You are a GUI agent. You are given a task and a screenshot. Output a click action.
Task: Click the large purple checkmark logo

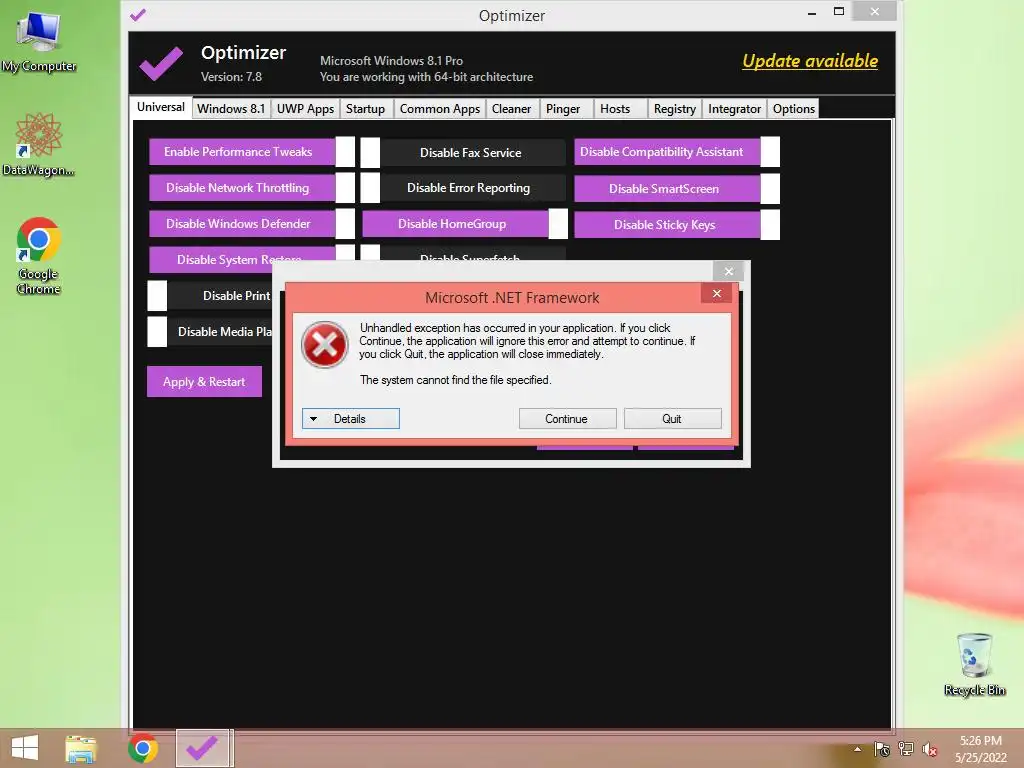[x=161, y=64]
